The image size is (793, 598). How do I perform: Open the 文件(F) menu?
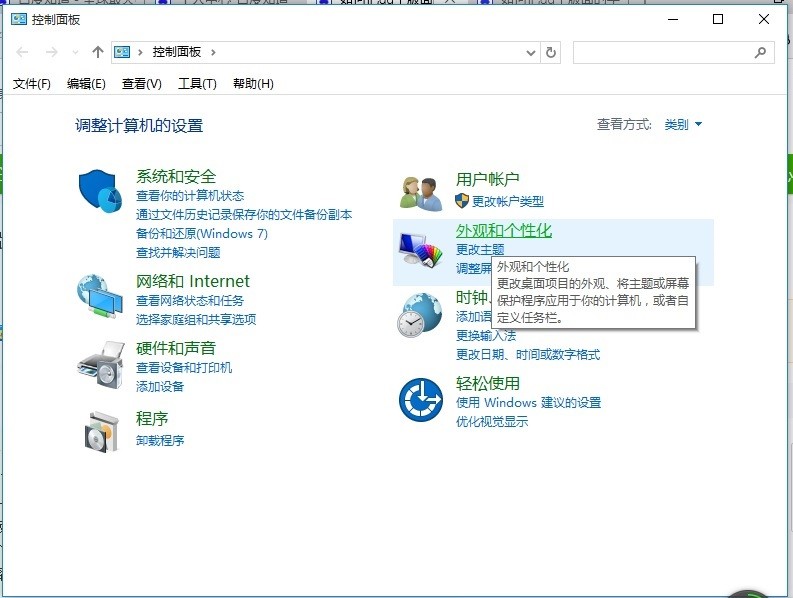32,84
